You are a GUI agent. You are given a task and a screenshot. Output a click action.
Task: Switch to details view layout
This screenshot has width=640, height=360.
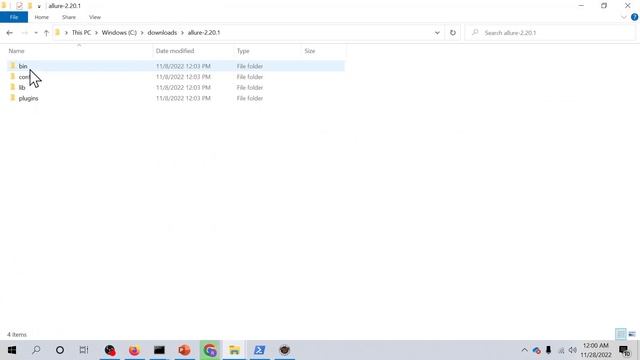click(620, 334)
